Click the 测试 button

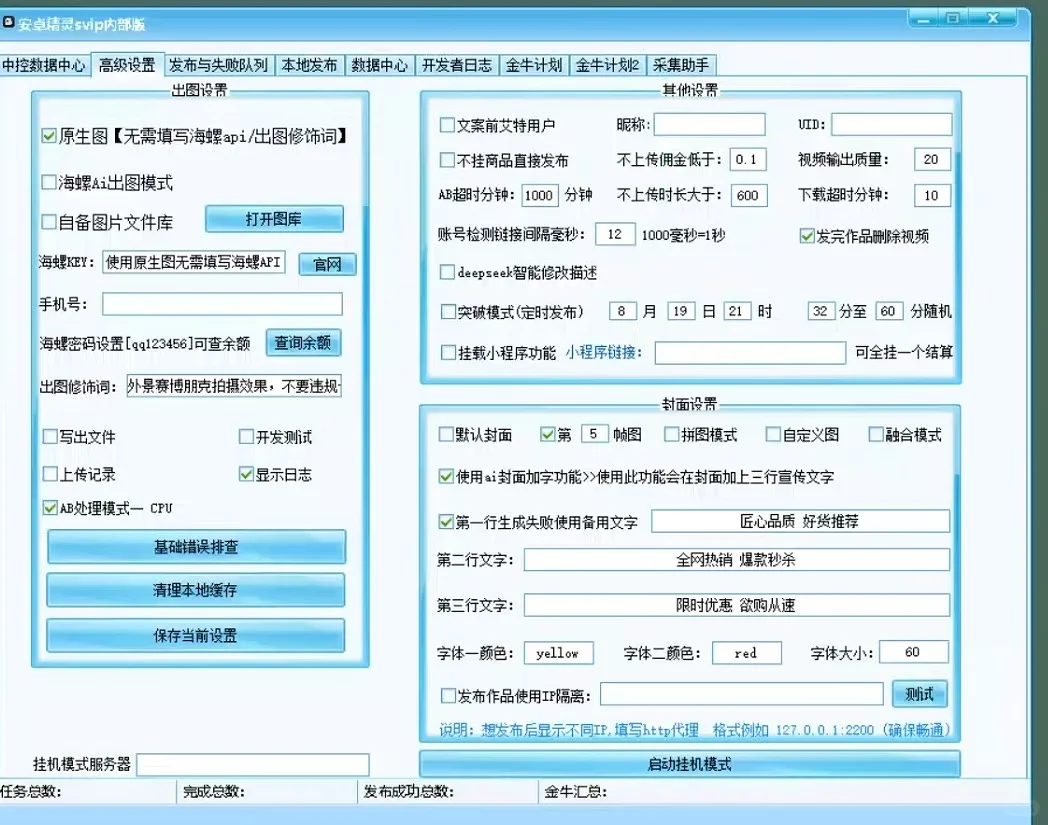click(x=920, y=694)
